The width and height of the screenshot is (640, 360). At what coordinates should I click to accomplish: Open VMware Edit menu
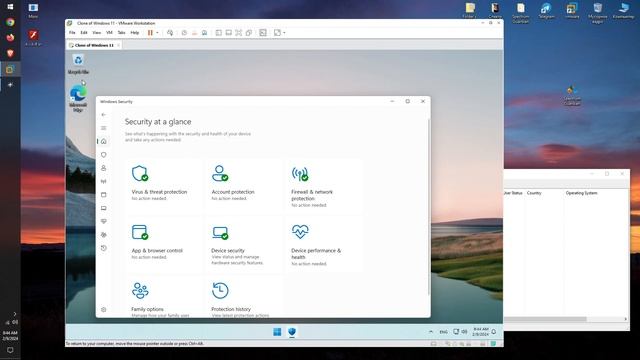[x=84, y=33]
